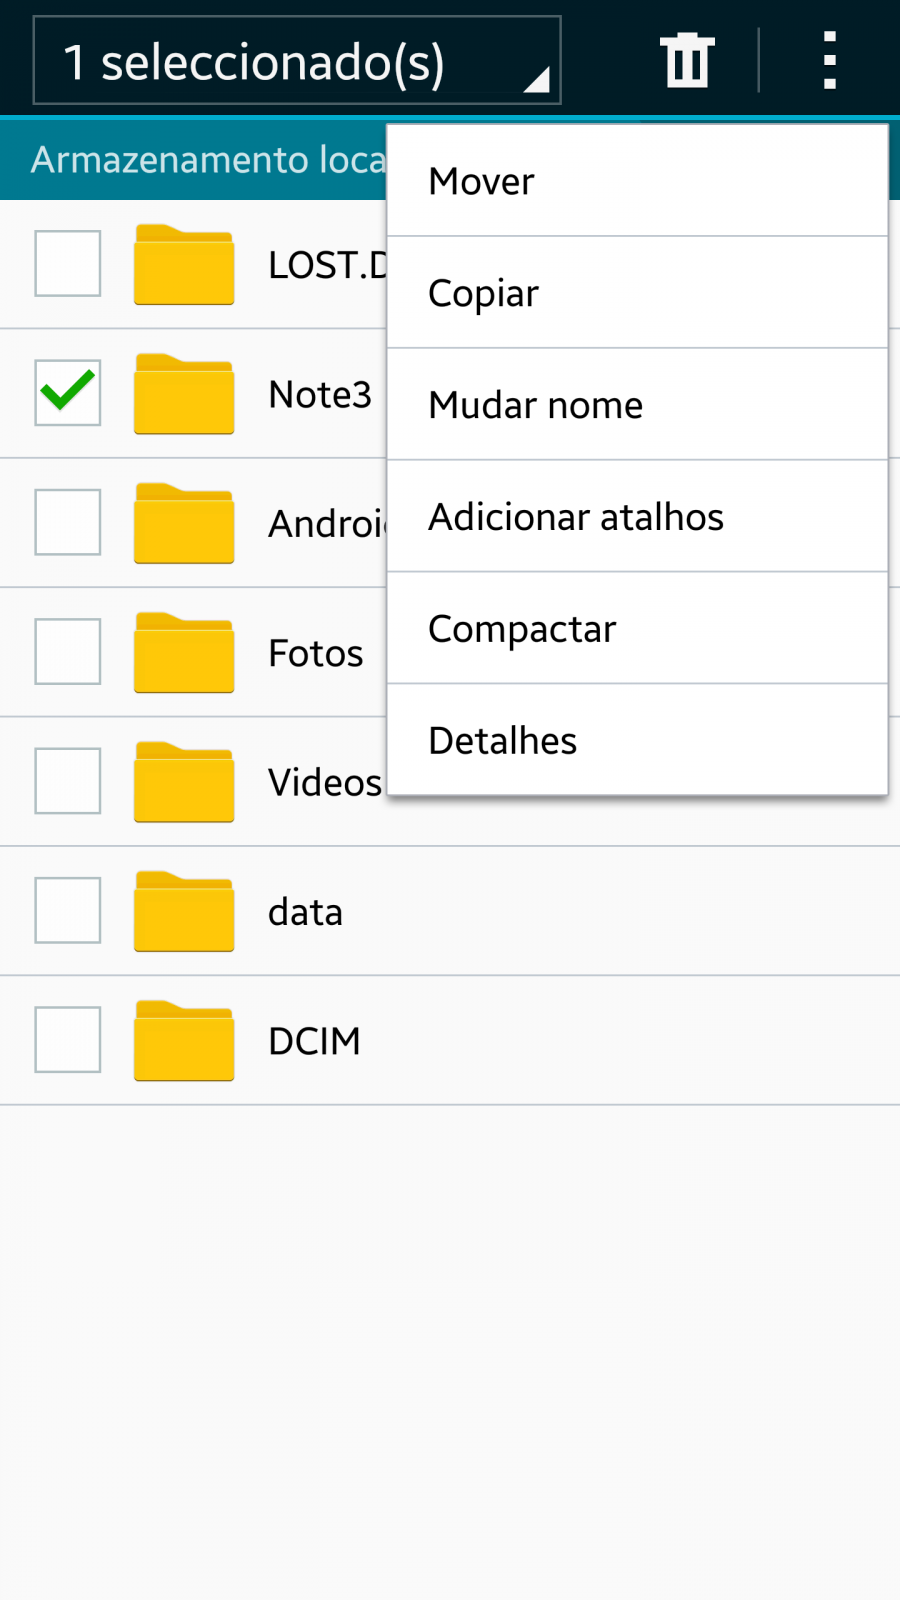Tick the Fotos folder checkbox
Image resolution: width=900 pixels, height=1600 pixels.
[68, 651]
